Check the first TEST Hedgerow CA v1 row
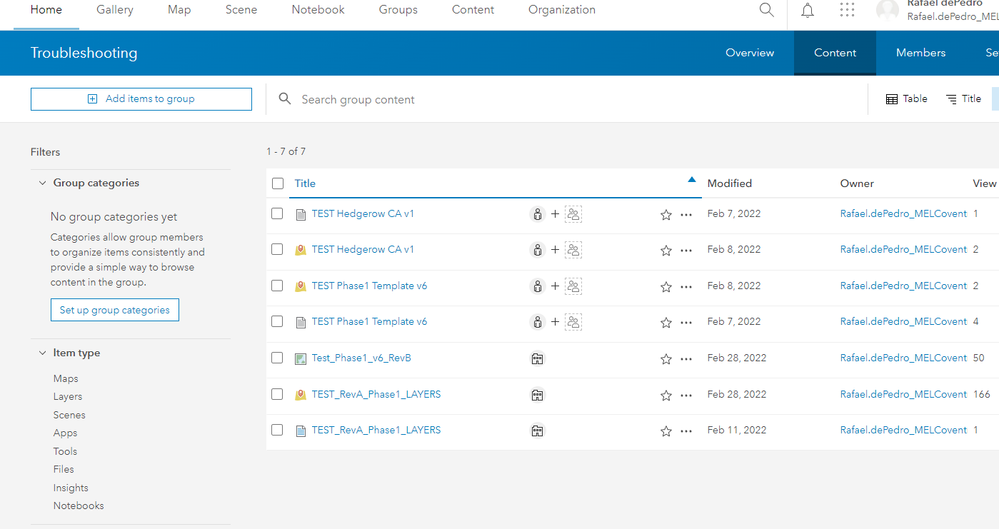This screenshot has width=999, height=529. 277,214
